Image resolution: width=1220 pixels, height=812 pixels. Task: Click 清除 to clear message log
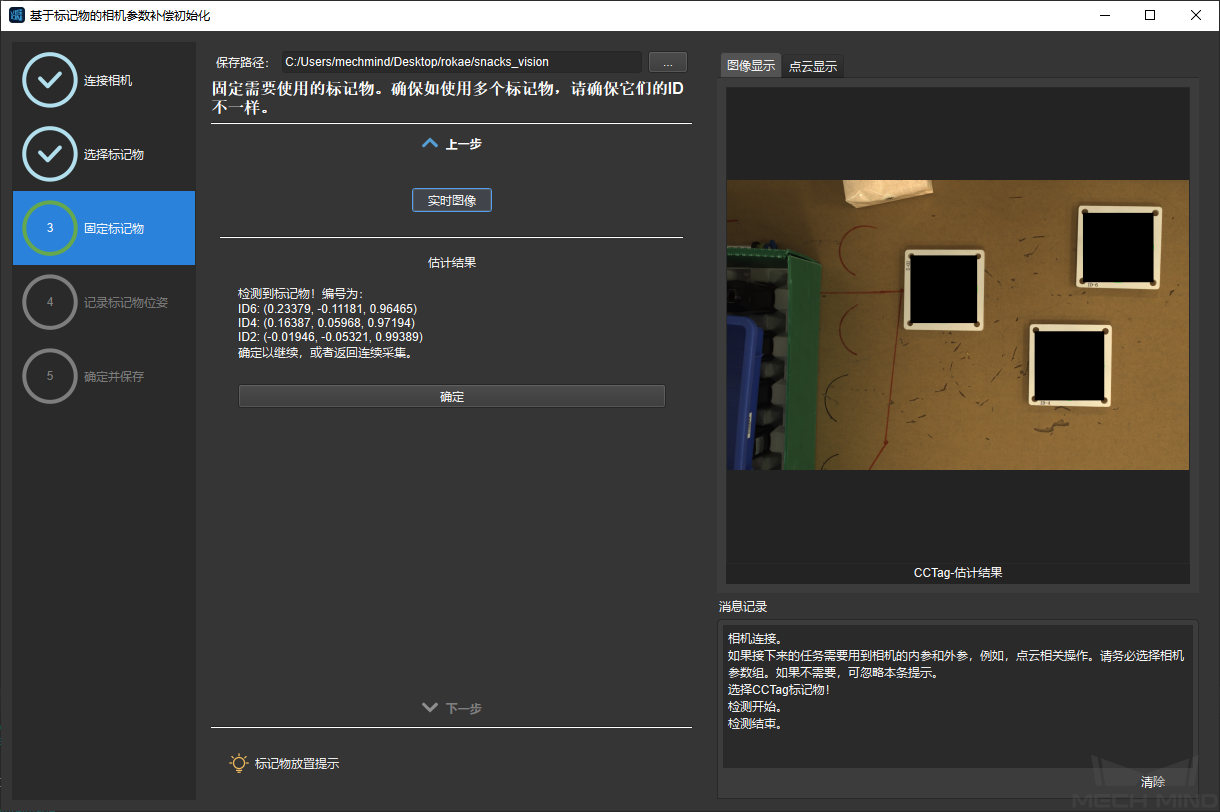1153,781
